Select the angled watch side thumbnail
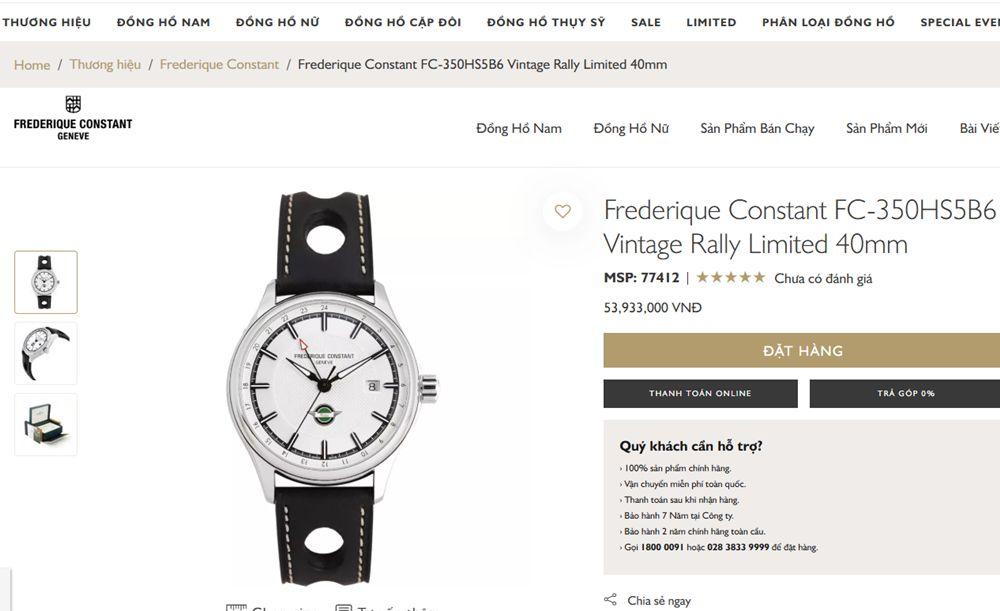The image size is (1000, 611). pyautogui.click(x=46, y=353)
